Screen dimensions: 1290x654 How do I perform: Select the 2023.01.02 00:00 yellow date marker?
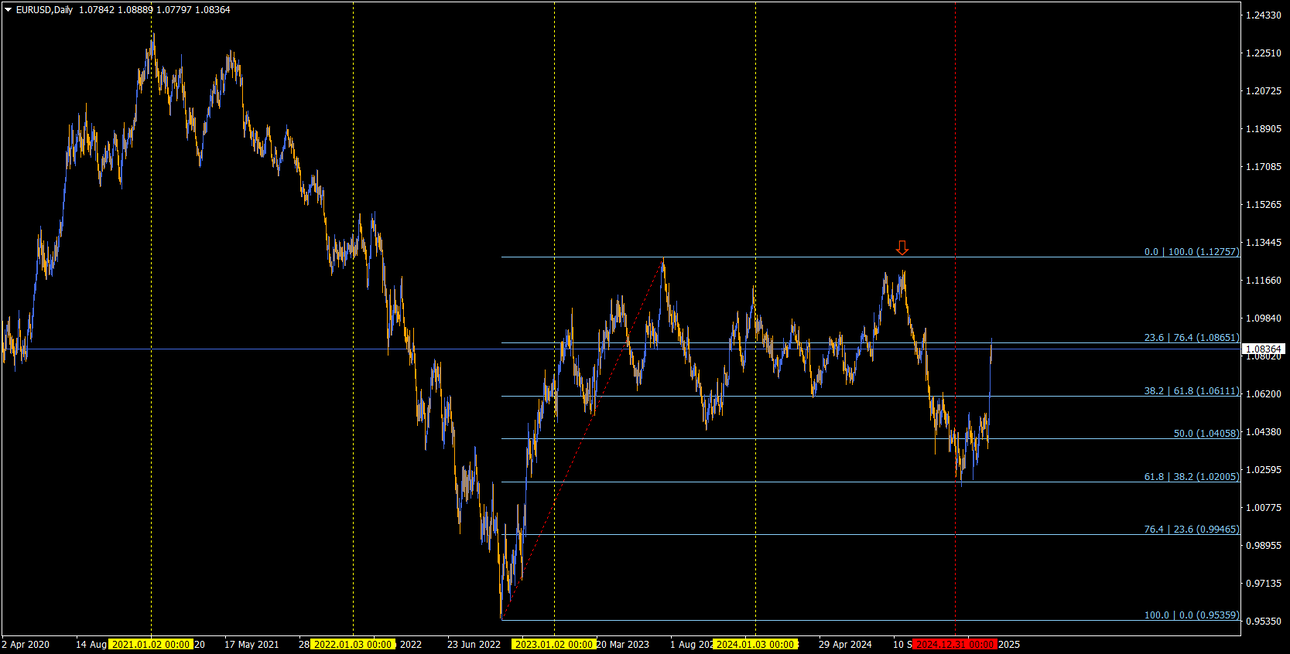(x=554, y=645)
